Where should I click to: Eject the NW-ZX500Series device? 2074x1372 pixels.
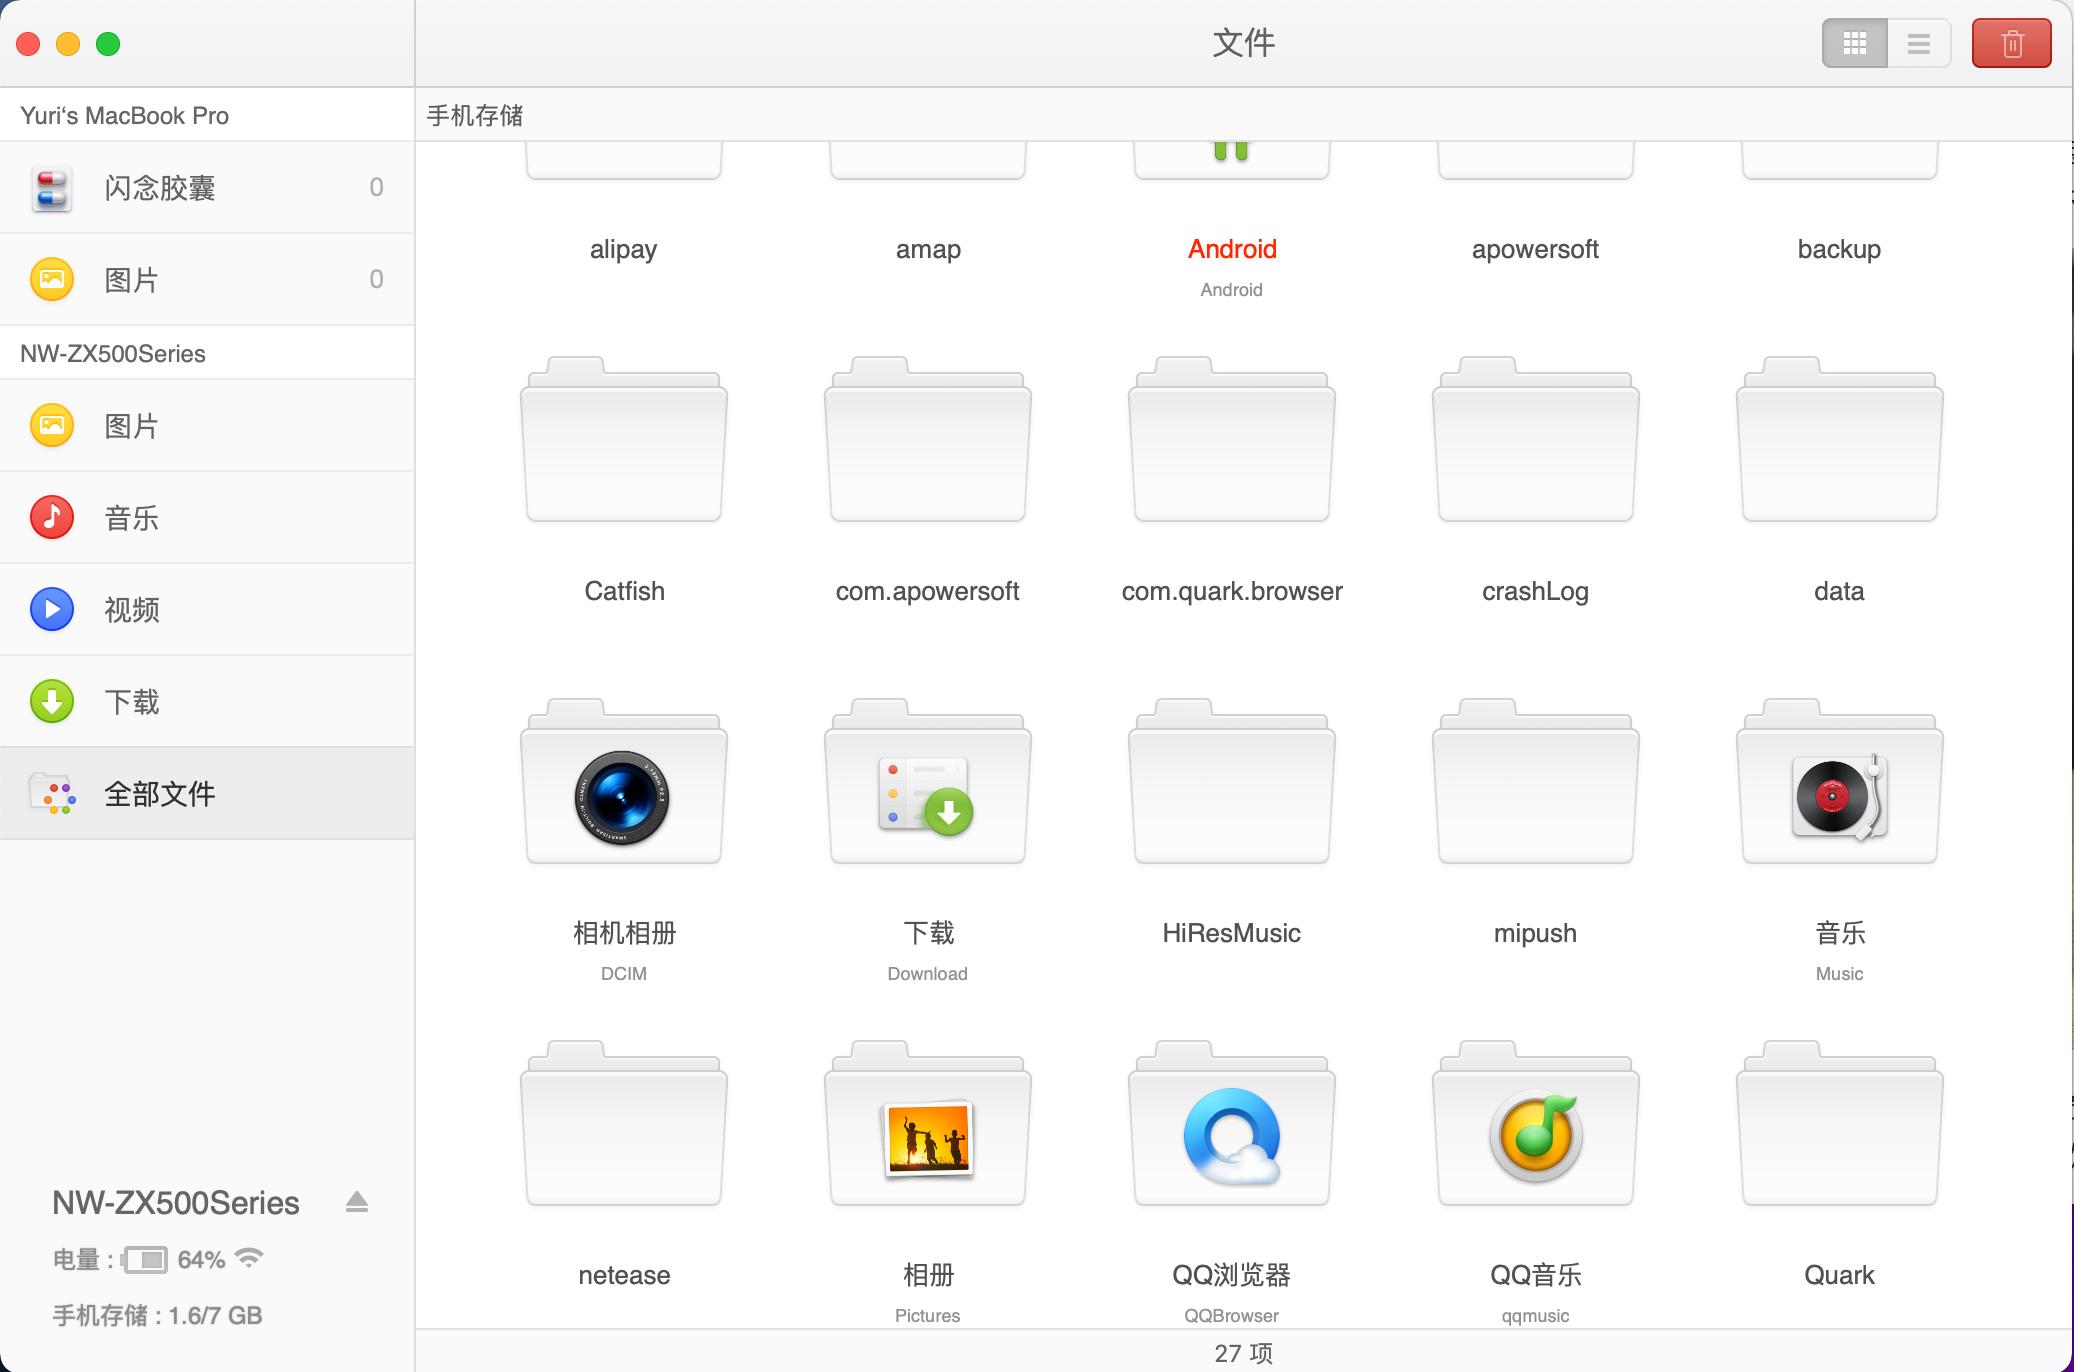pos(357,1202)
